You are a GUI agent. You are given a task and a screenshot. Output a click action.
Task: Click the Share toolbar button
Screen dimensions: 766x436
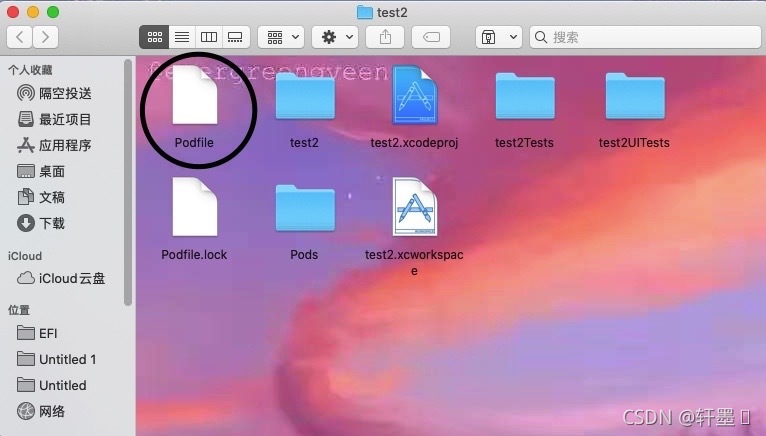385,37
